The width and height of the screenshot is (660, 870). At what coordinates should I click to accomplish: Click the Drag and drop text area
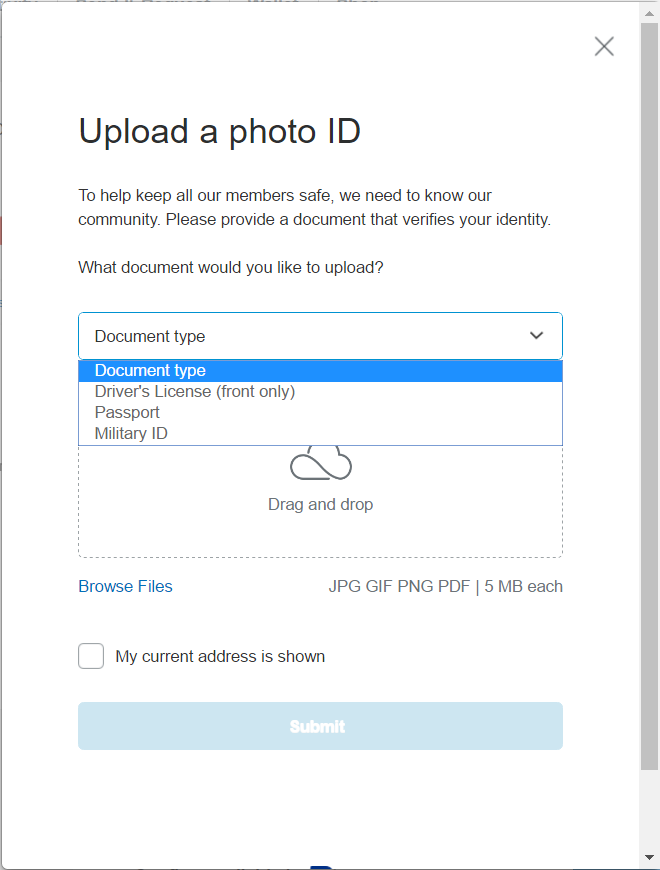coord(320,505)
